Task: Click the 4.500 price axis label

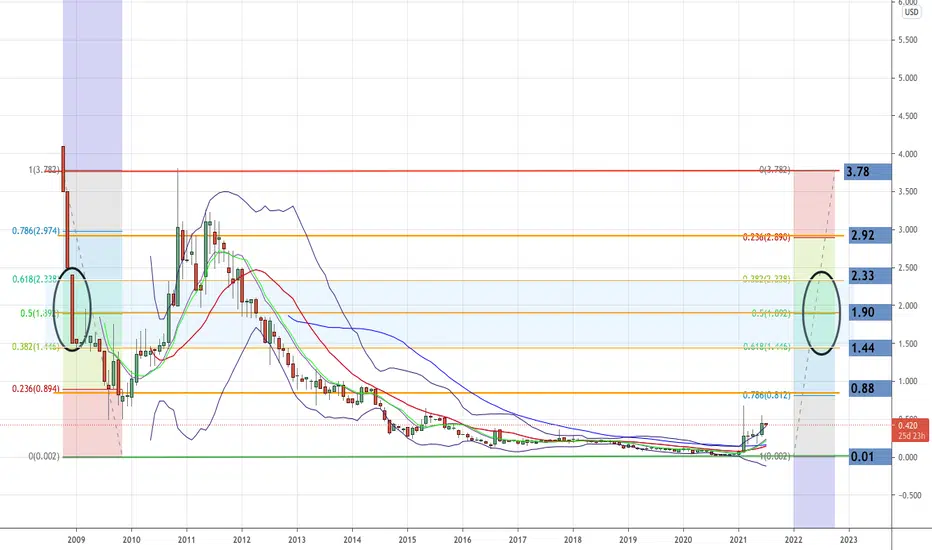Action: [x=908, y=116]
